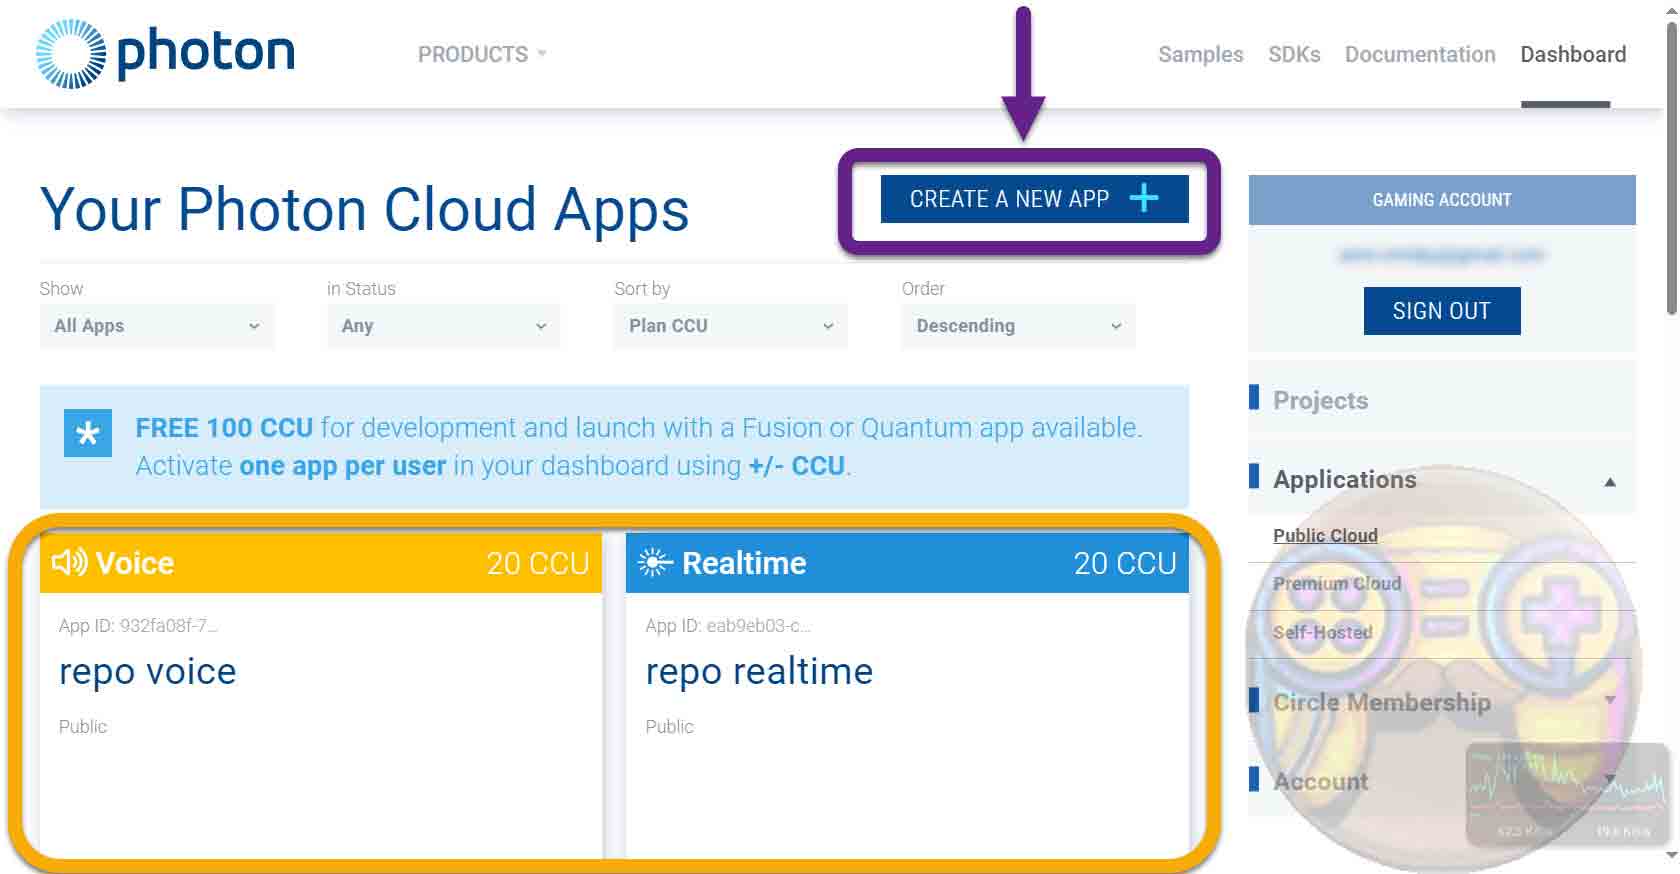Click the Create a New App button

pos(1035,199)
